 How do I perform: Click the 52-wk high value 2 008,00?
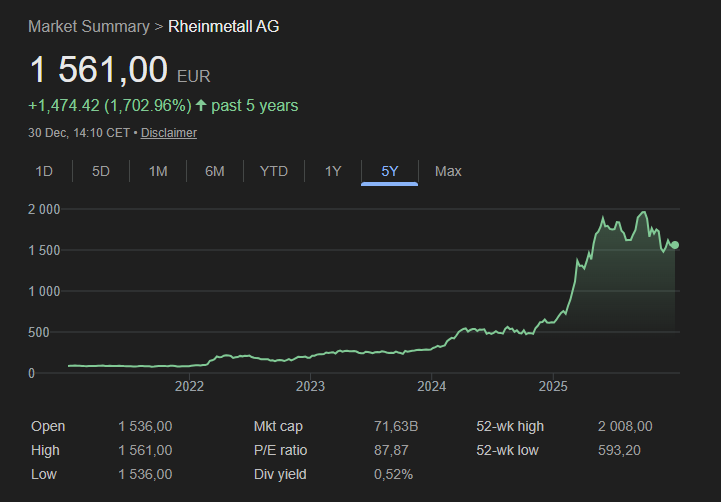coord(625,427)
